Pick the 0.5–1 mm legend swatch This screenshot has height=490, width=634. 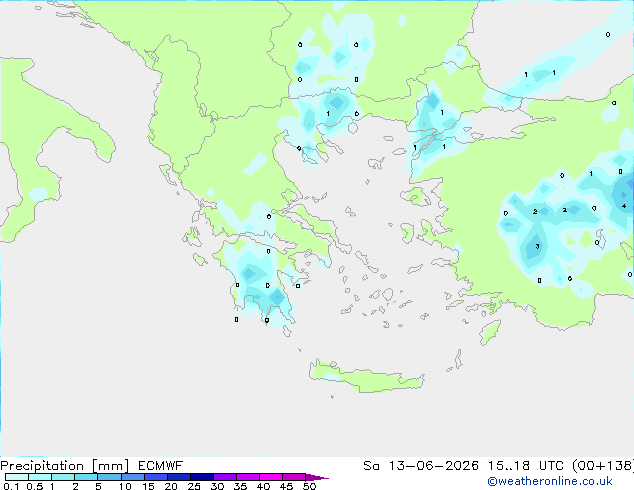(x=40, y=477)
